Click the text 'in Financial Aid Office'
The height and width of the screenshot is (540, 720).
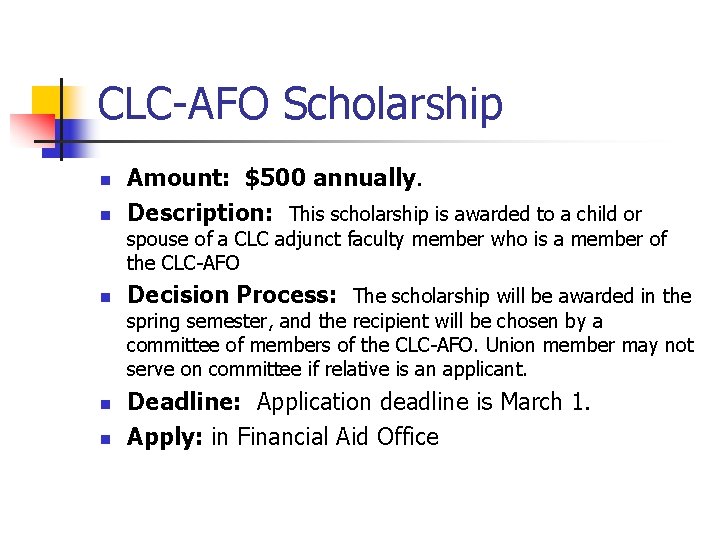[x=324, y=437]
